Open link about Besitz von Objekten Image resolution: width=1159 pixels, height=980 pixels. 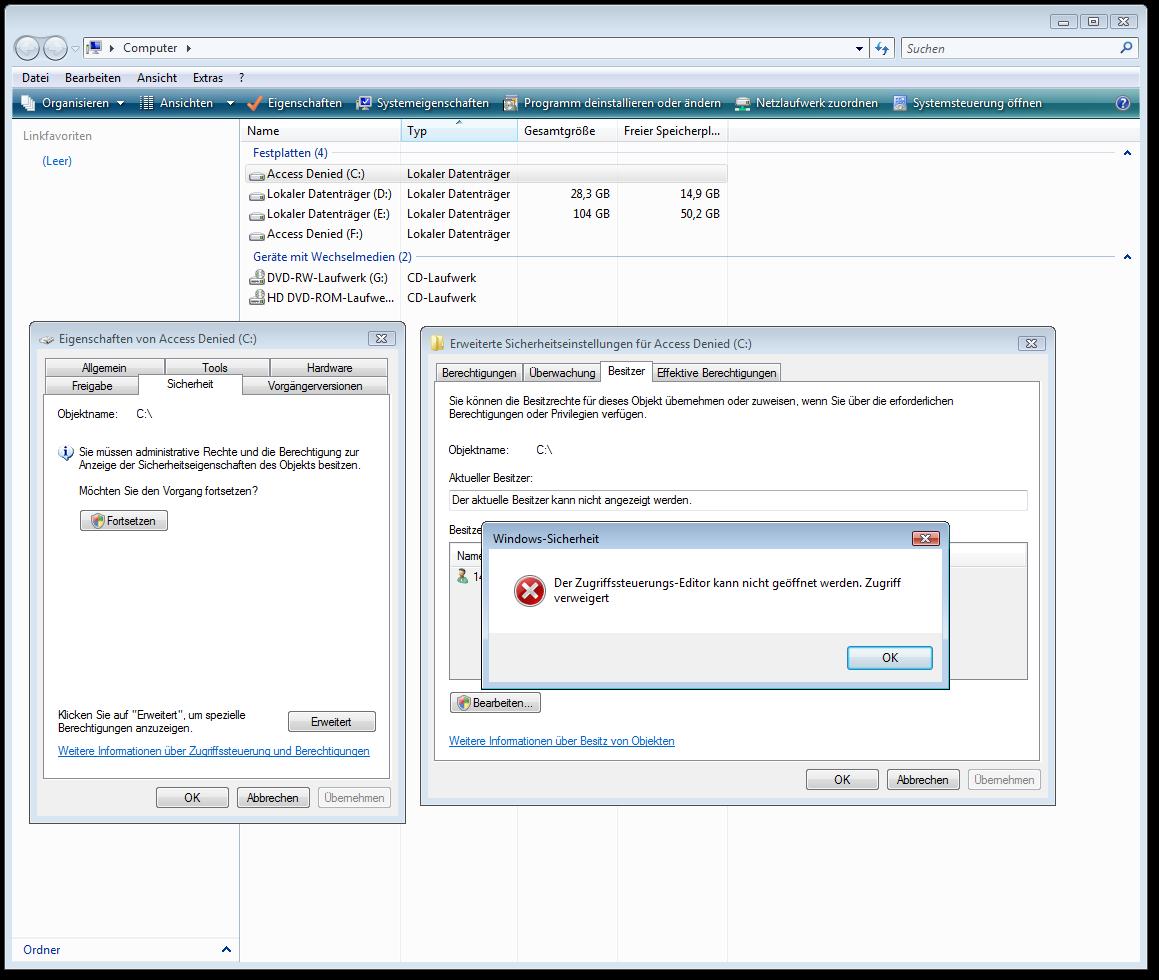(x=562, y=741)
